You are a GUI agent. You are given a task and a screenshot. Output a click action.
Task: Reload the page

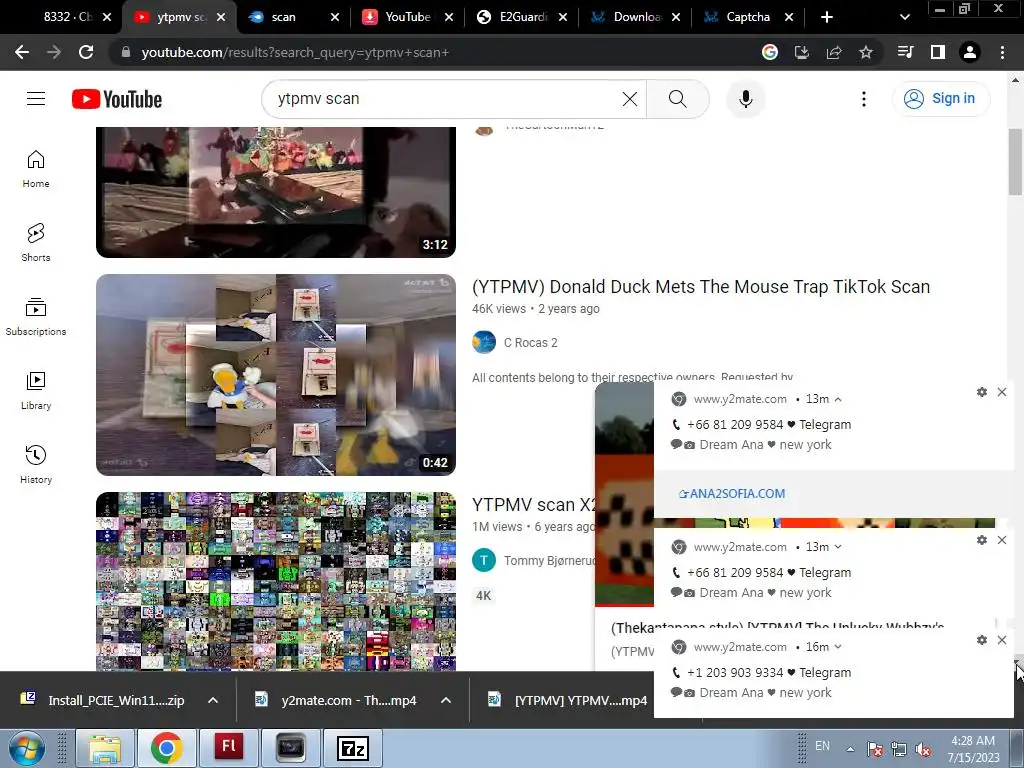86,52
